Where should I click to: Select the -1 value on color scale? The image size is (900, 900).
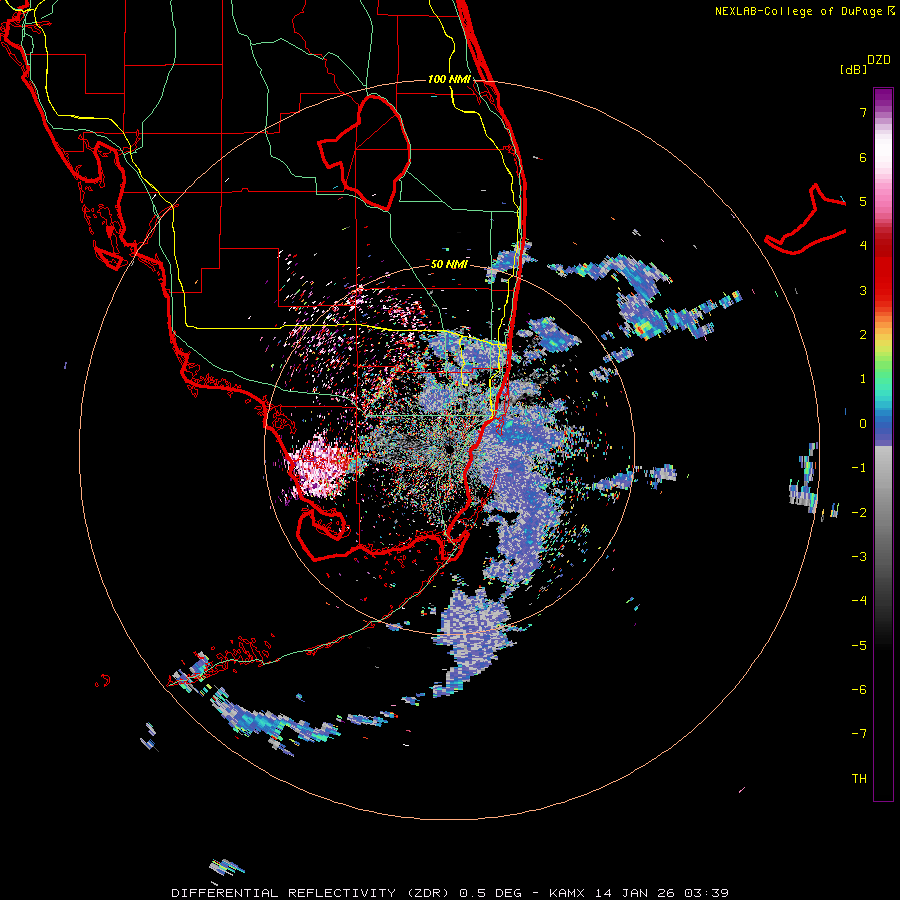coord(859,468)
